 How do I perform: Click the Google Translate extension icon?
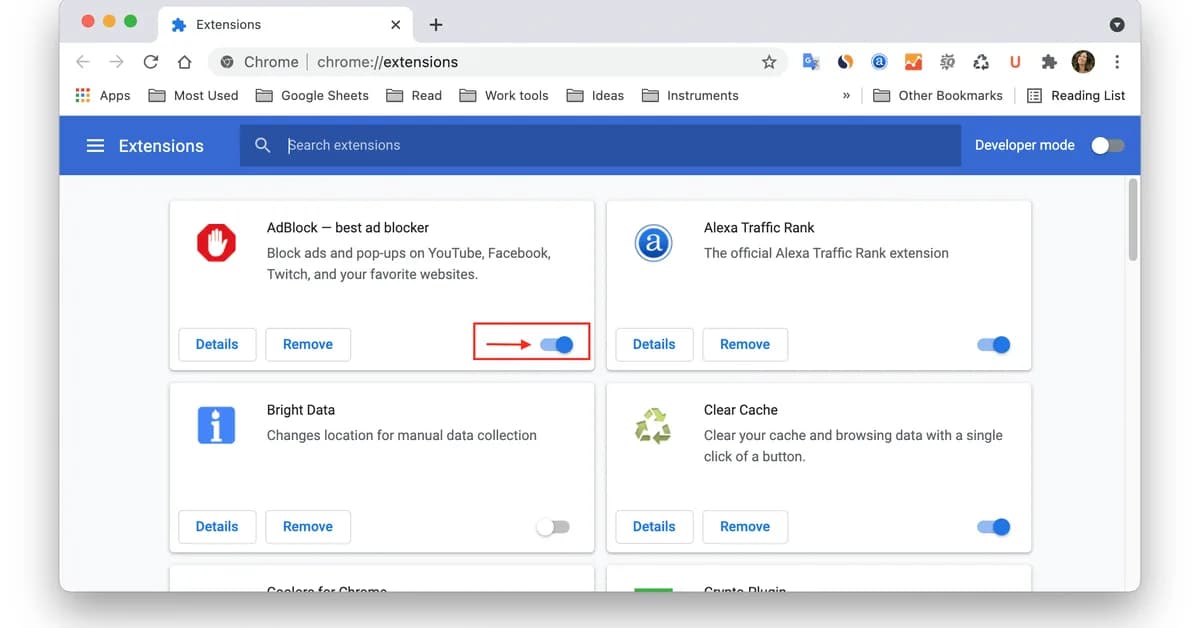click(x=811, y=62)
